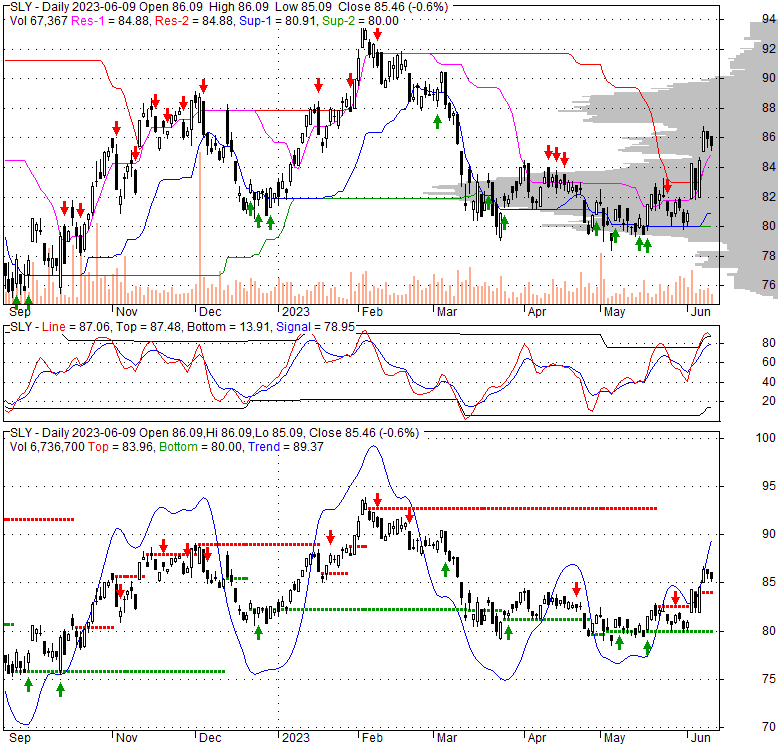Click the Low 85.09 value in top header

[x=303, y=7]
